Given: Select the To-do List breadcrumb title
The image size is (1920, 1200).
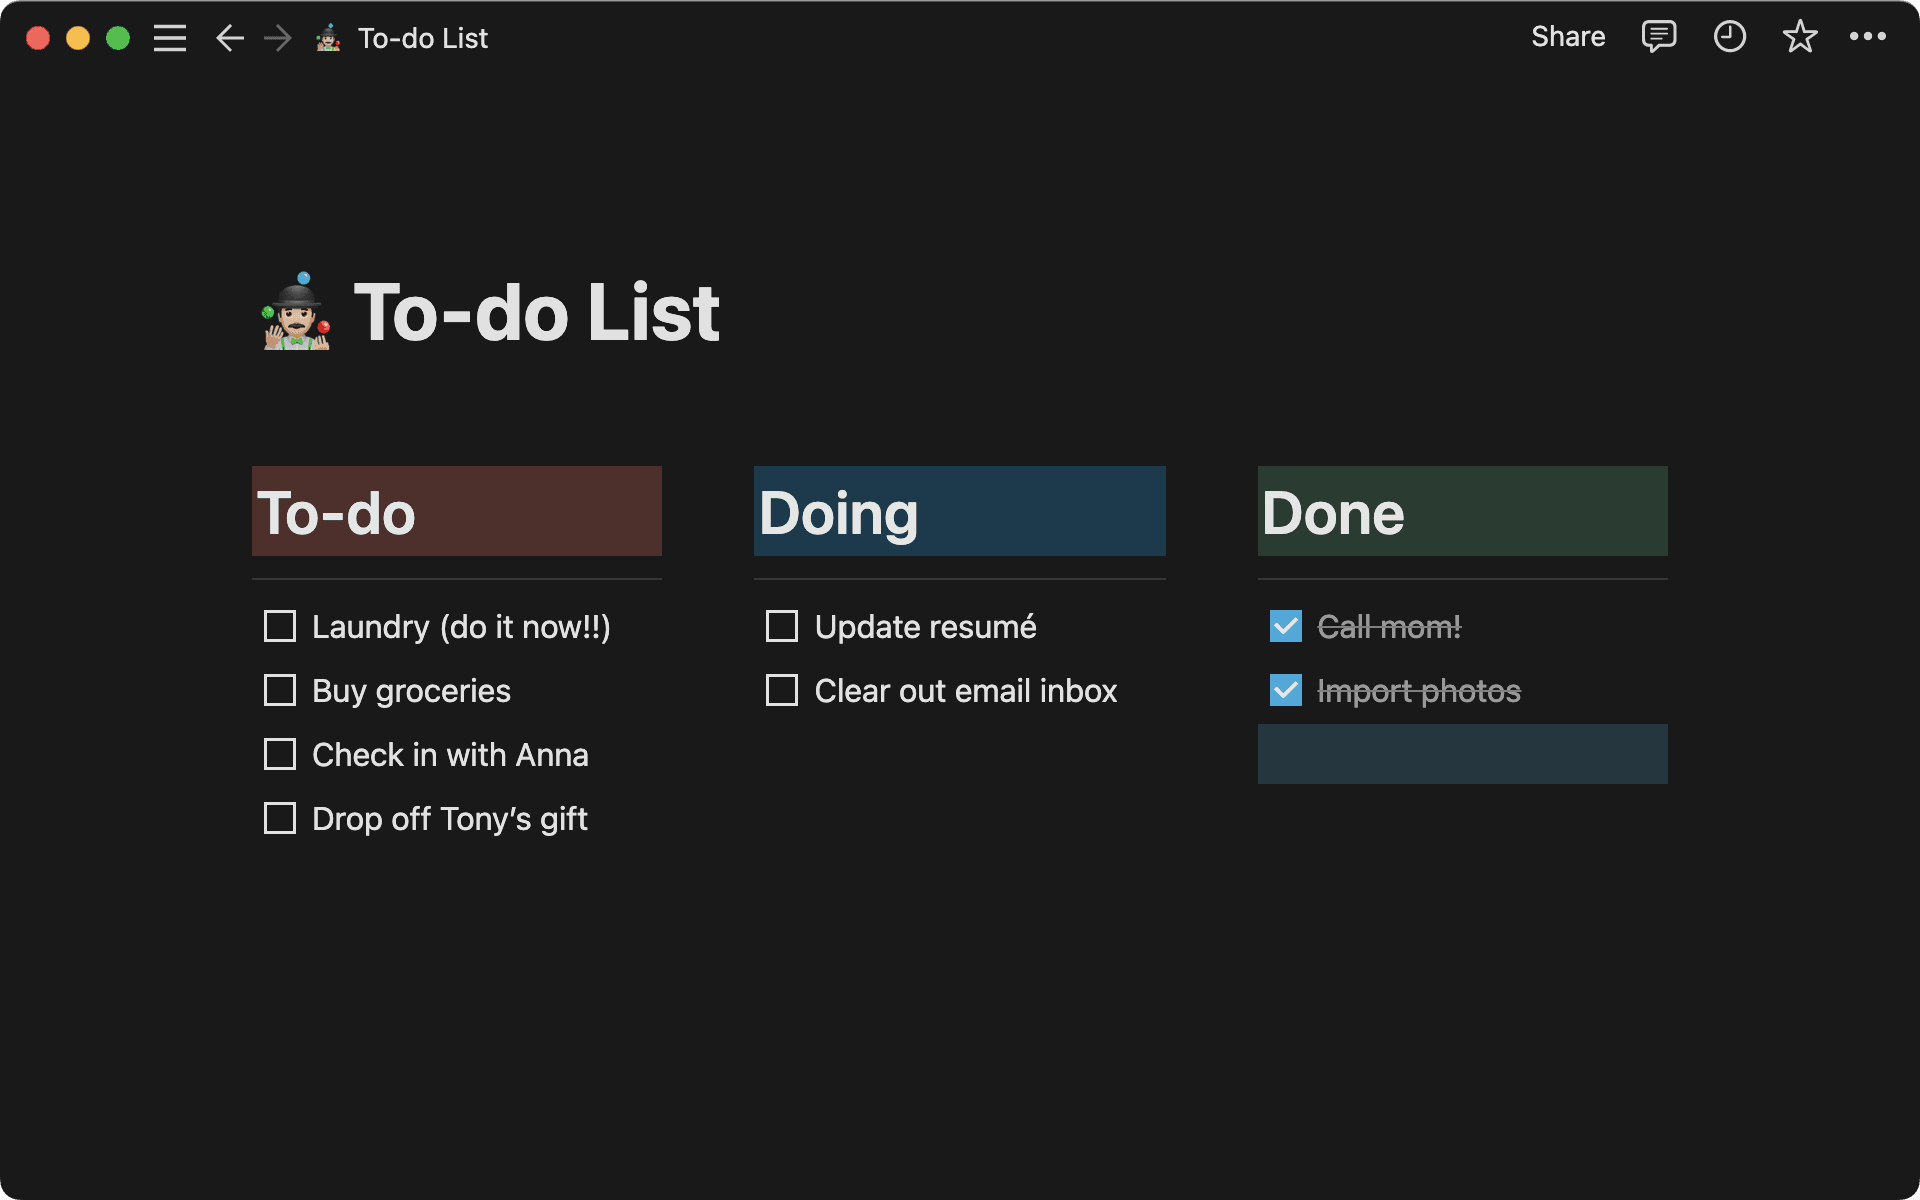Looking at the screenshot, I should click(x=422, y=37).
